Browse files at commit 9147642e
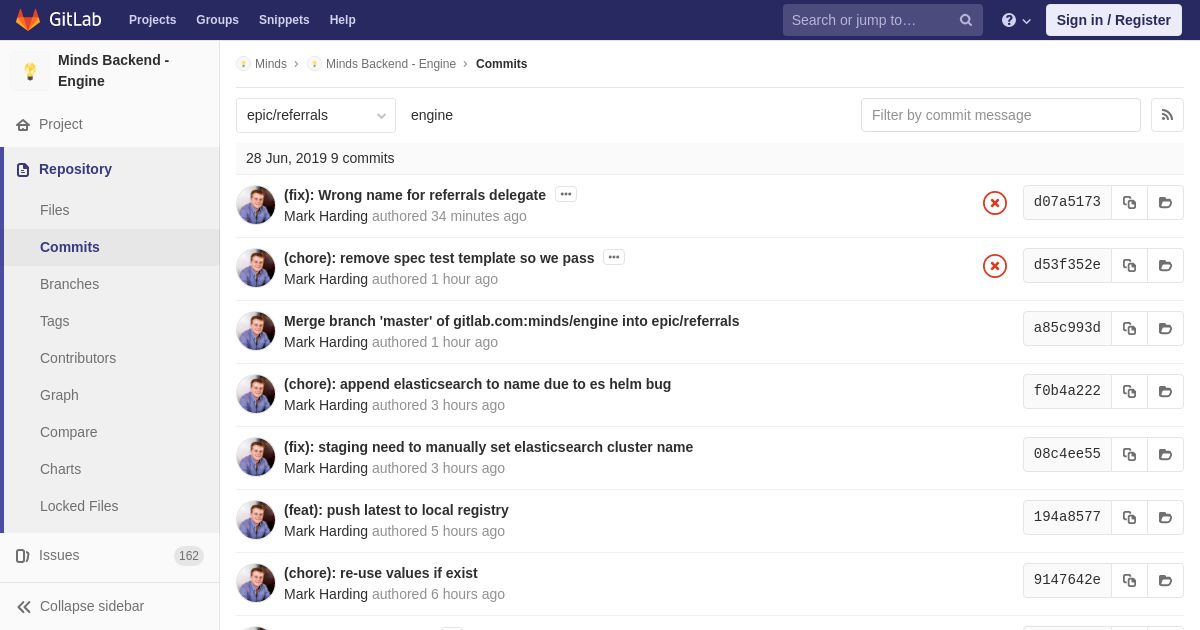This screenshot has width=1200, height=630. (x=1165, y=580)
